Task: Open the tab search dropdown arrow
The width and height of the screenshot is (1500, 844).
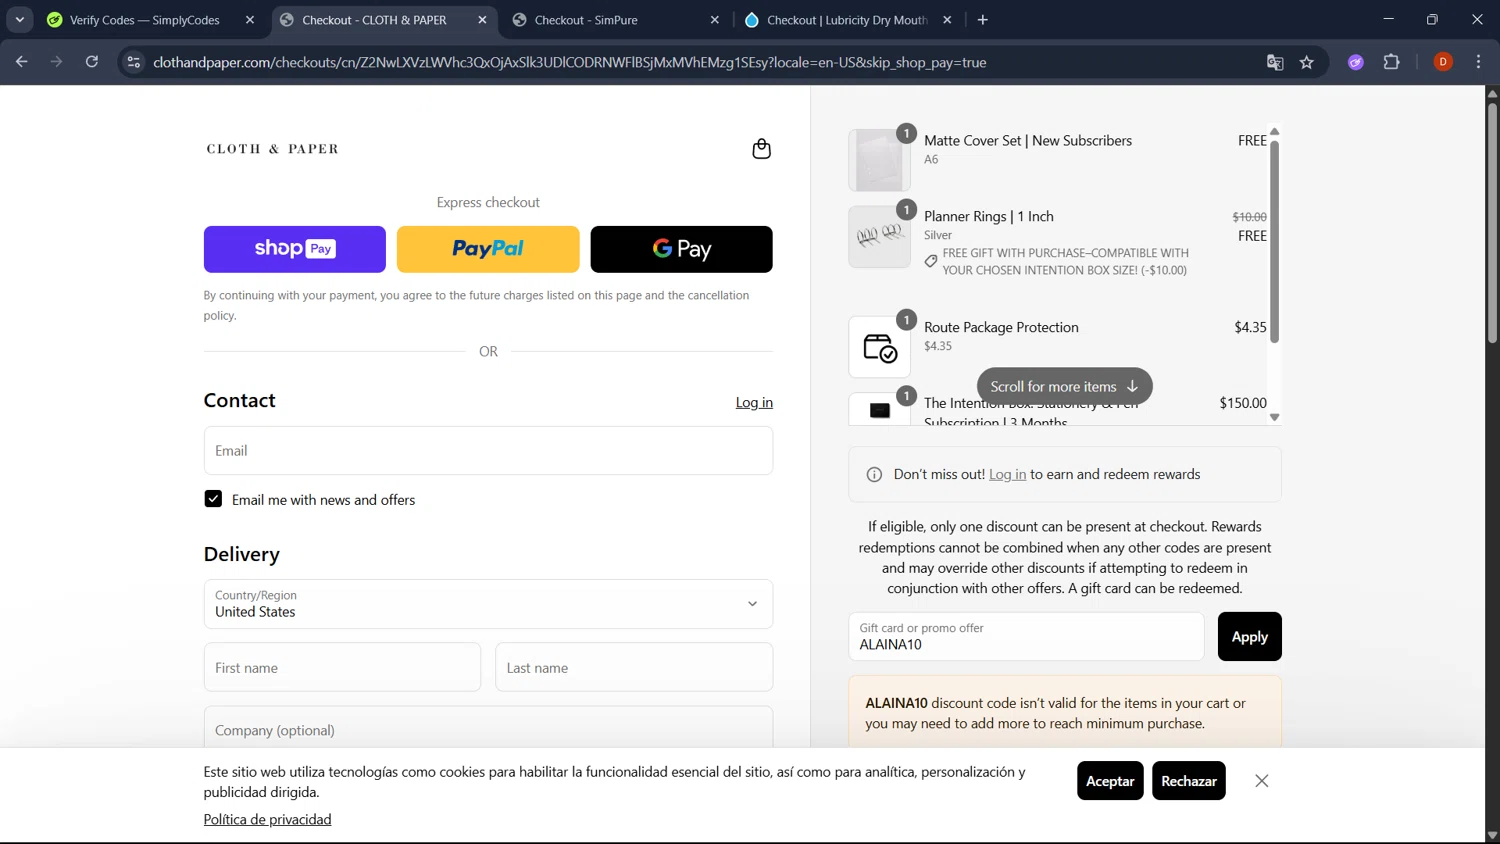Action: [x=19, y=20]
